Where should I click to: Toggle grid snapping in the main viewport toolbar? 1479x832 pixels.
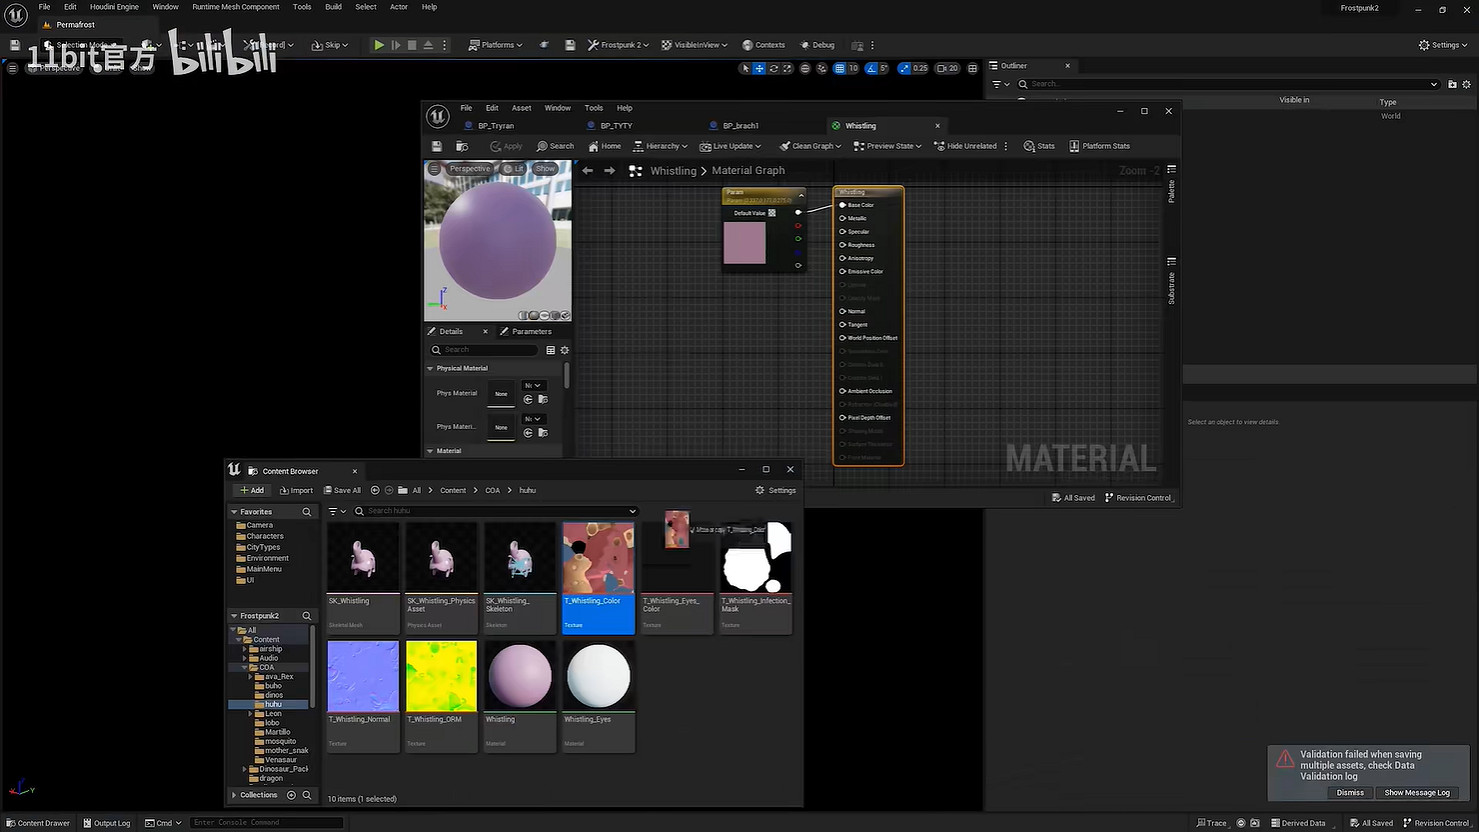pos(839,68)
